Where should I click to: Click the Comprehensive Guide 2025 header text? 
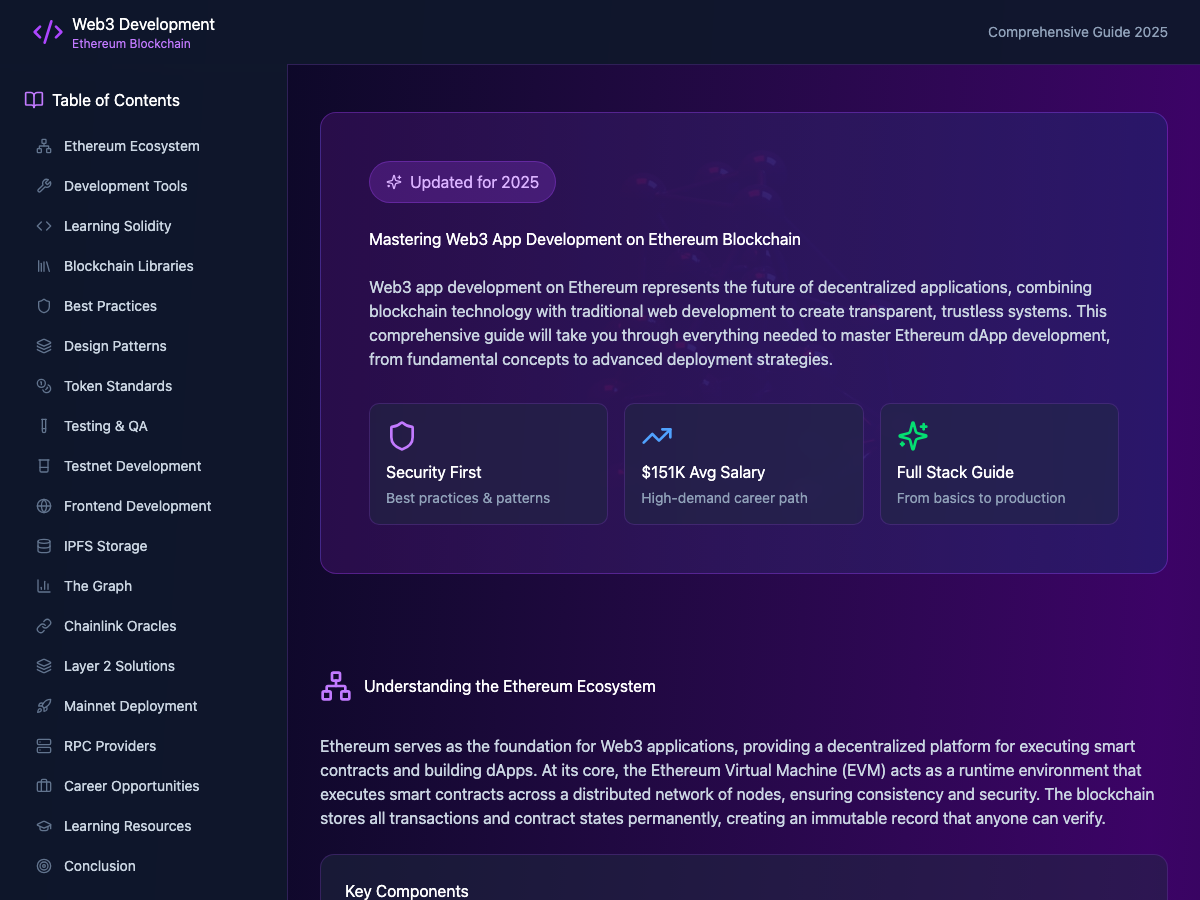(1078, 32)
